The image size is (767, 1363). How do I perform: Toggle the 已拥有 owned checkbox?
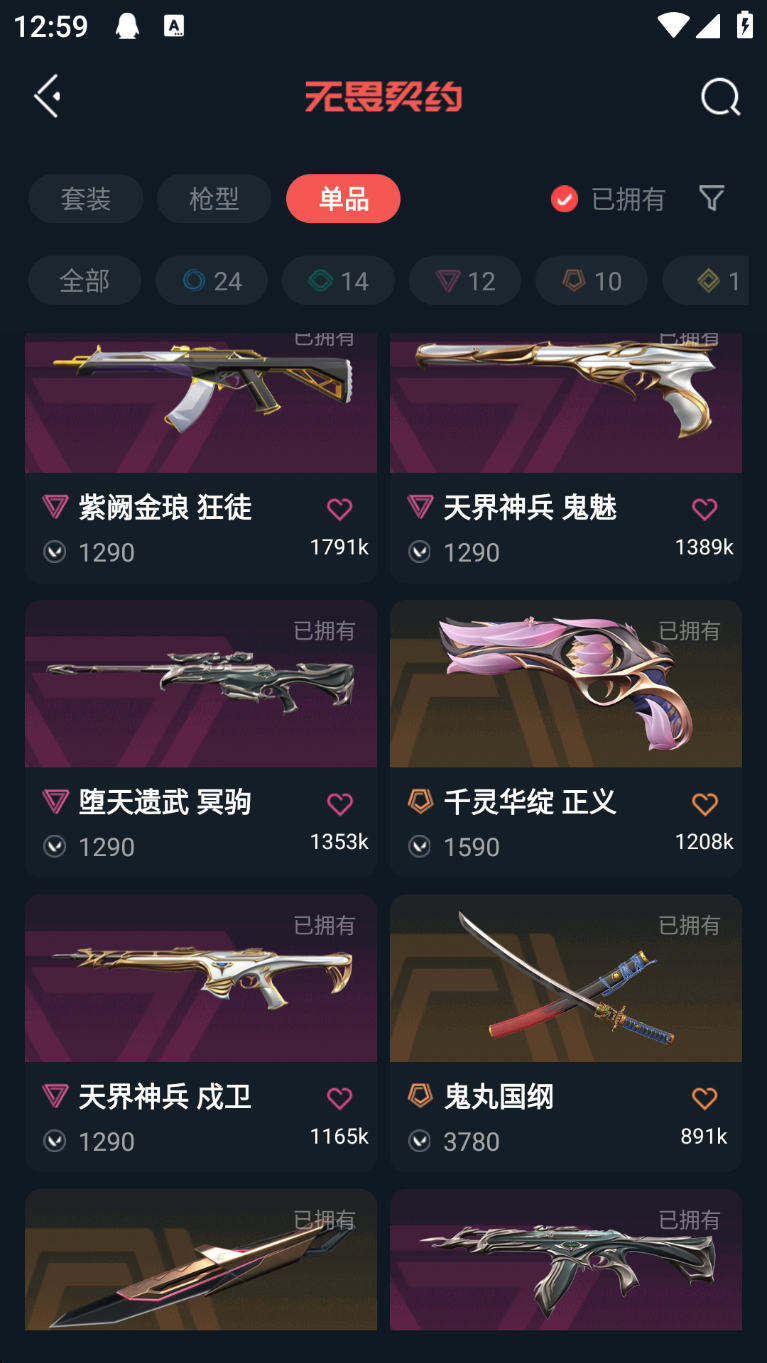[564, 199]
